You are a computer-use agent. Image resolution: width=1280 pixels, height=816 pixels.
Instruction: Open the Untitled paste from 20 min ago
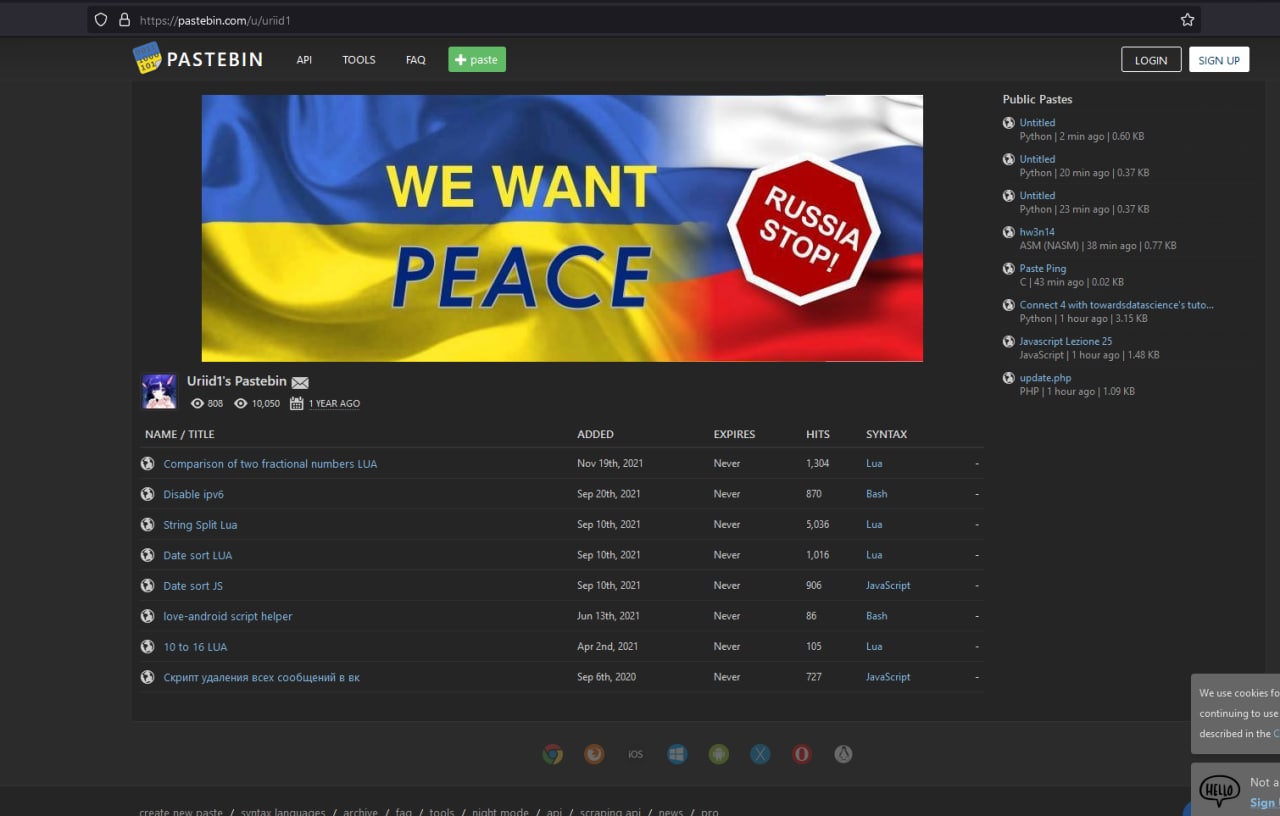click(1037, 159)
